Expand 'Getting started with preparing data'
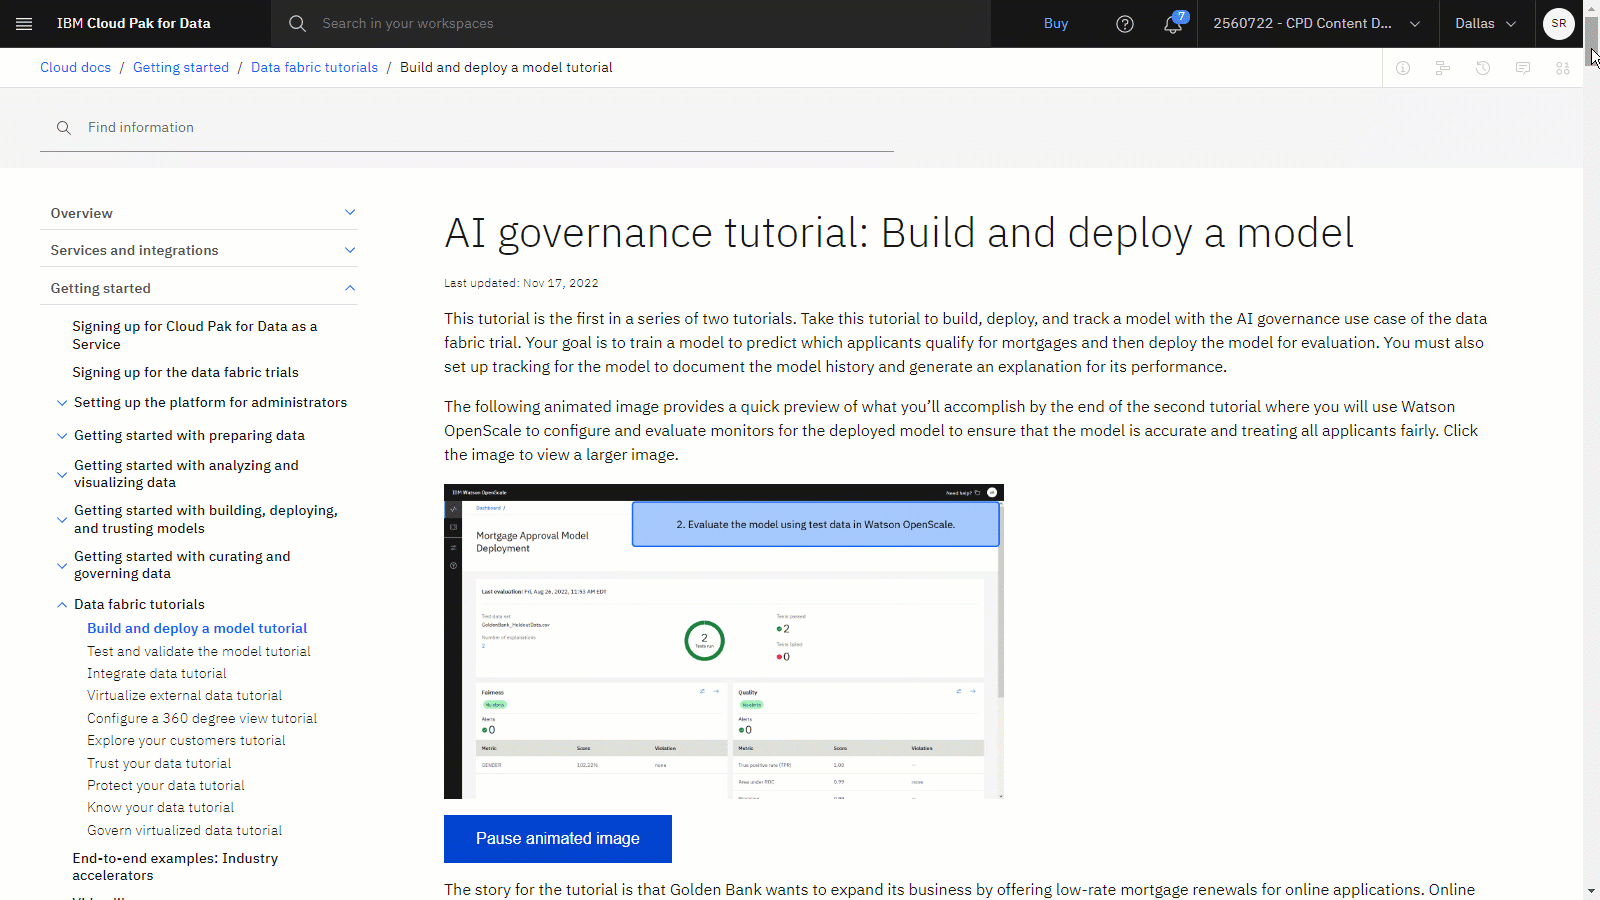 [62, 436]
